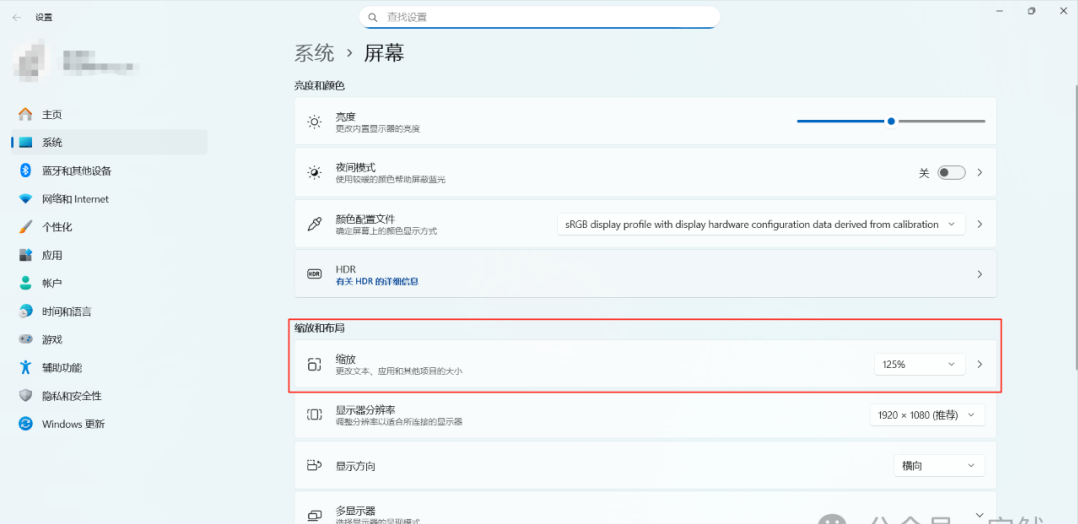The height and width of the screenshot is (524, 1078).
Task: Click the 查找设置 search field
Action: (x=540, y=17)
